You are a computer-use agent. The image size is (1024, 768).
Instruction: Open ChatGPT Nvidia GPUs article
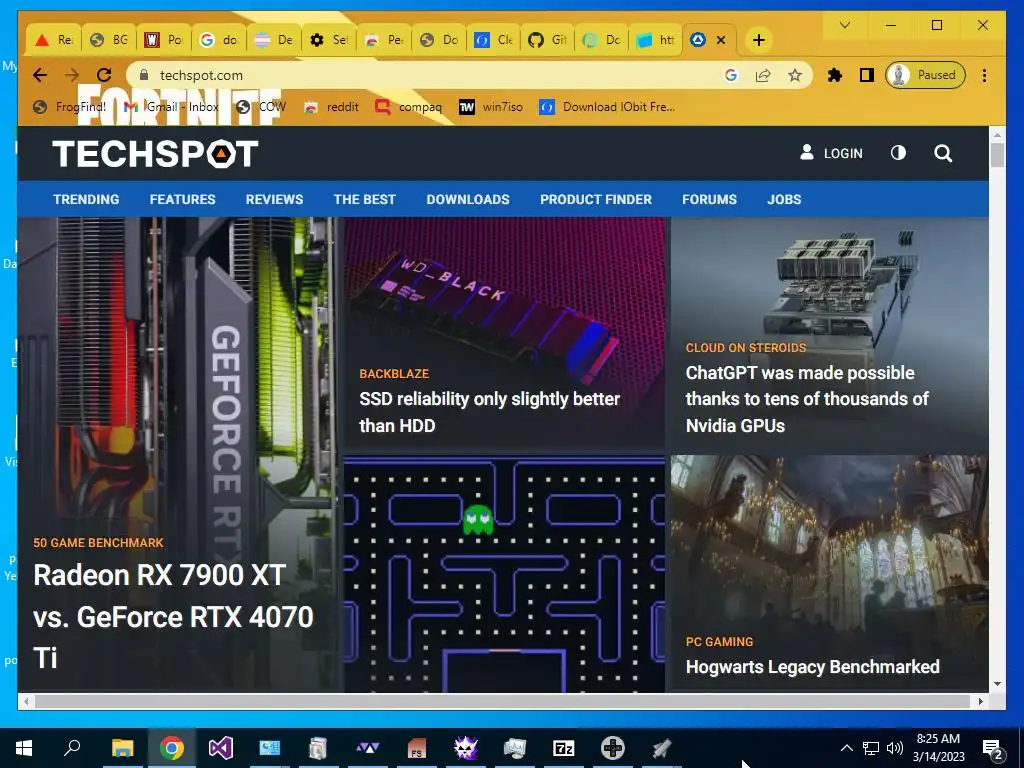click(x=807, y=399)
